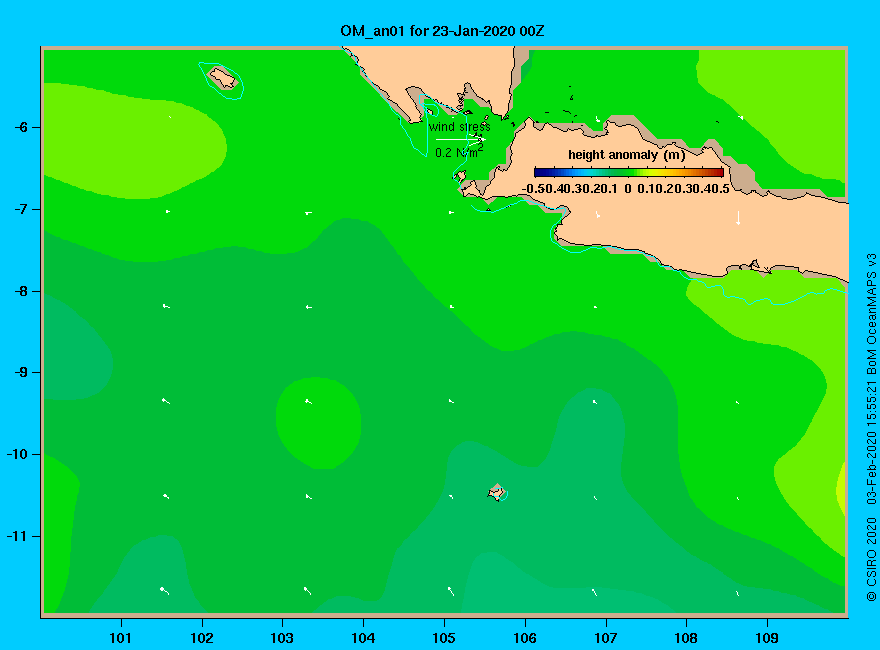Click the -10 latitude axis label

pyautogui.click(x=17, y=454)
